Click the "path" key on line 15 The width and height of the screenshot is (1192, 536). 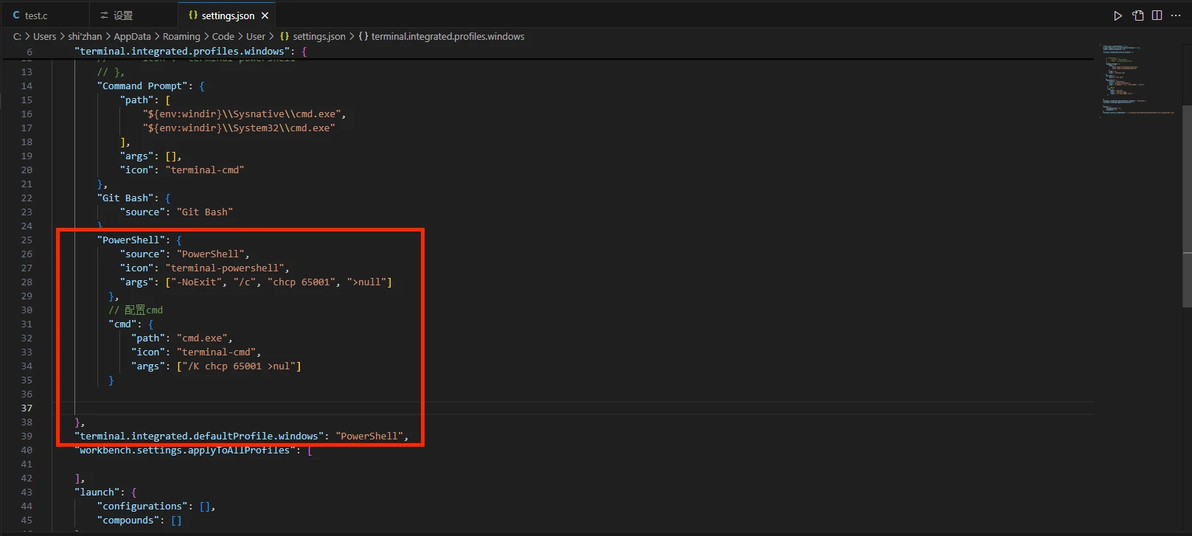[x=137, y=100]
